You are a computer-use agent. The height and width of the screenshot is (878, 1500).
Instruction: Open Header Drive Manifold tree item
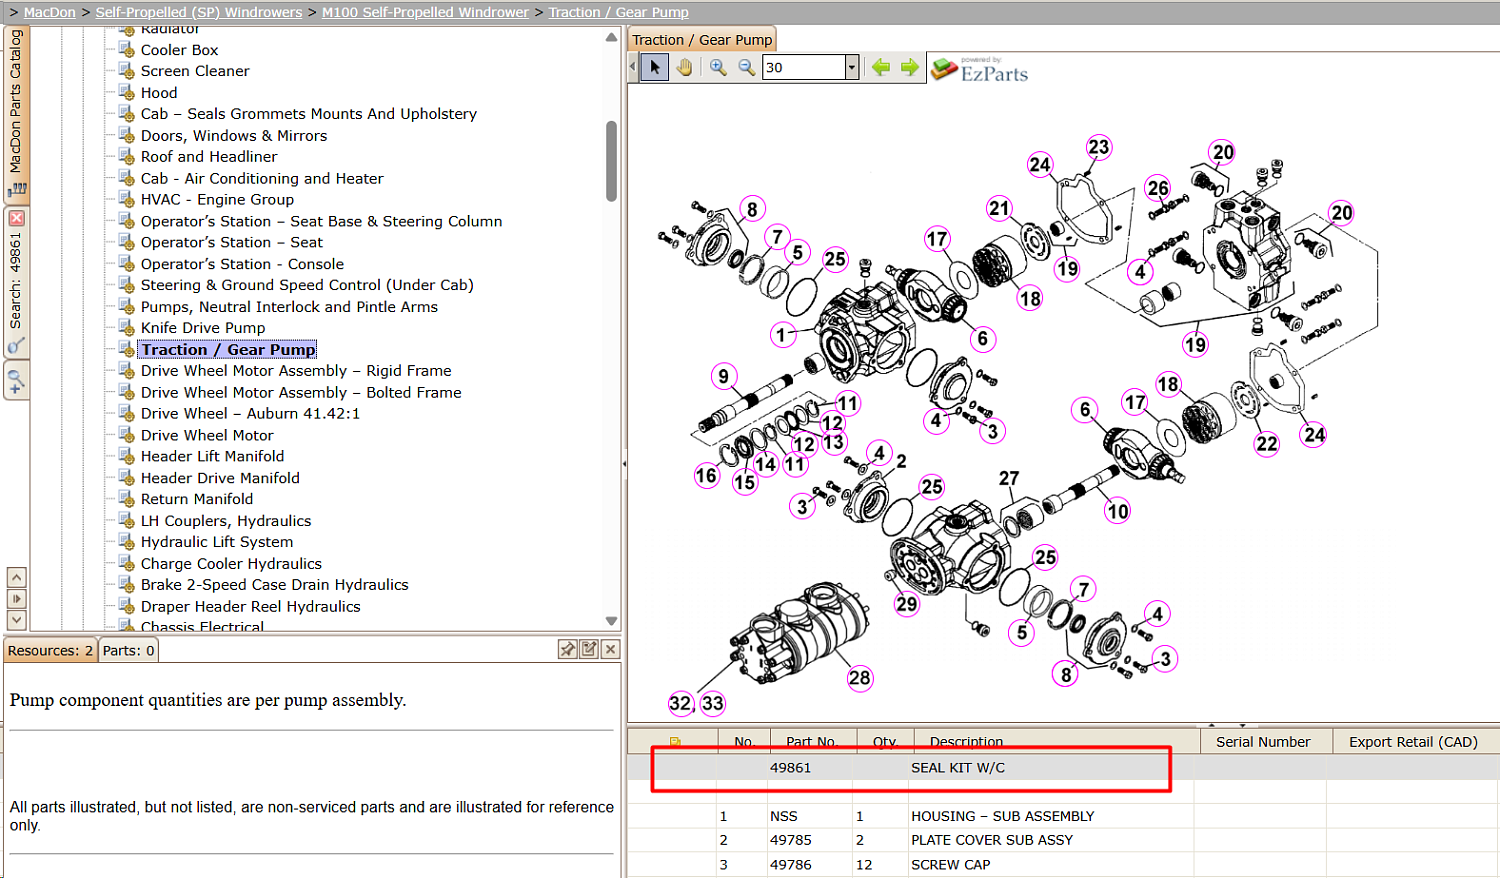220,478
